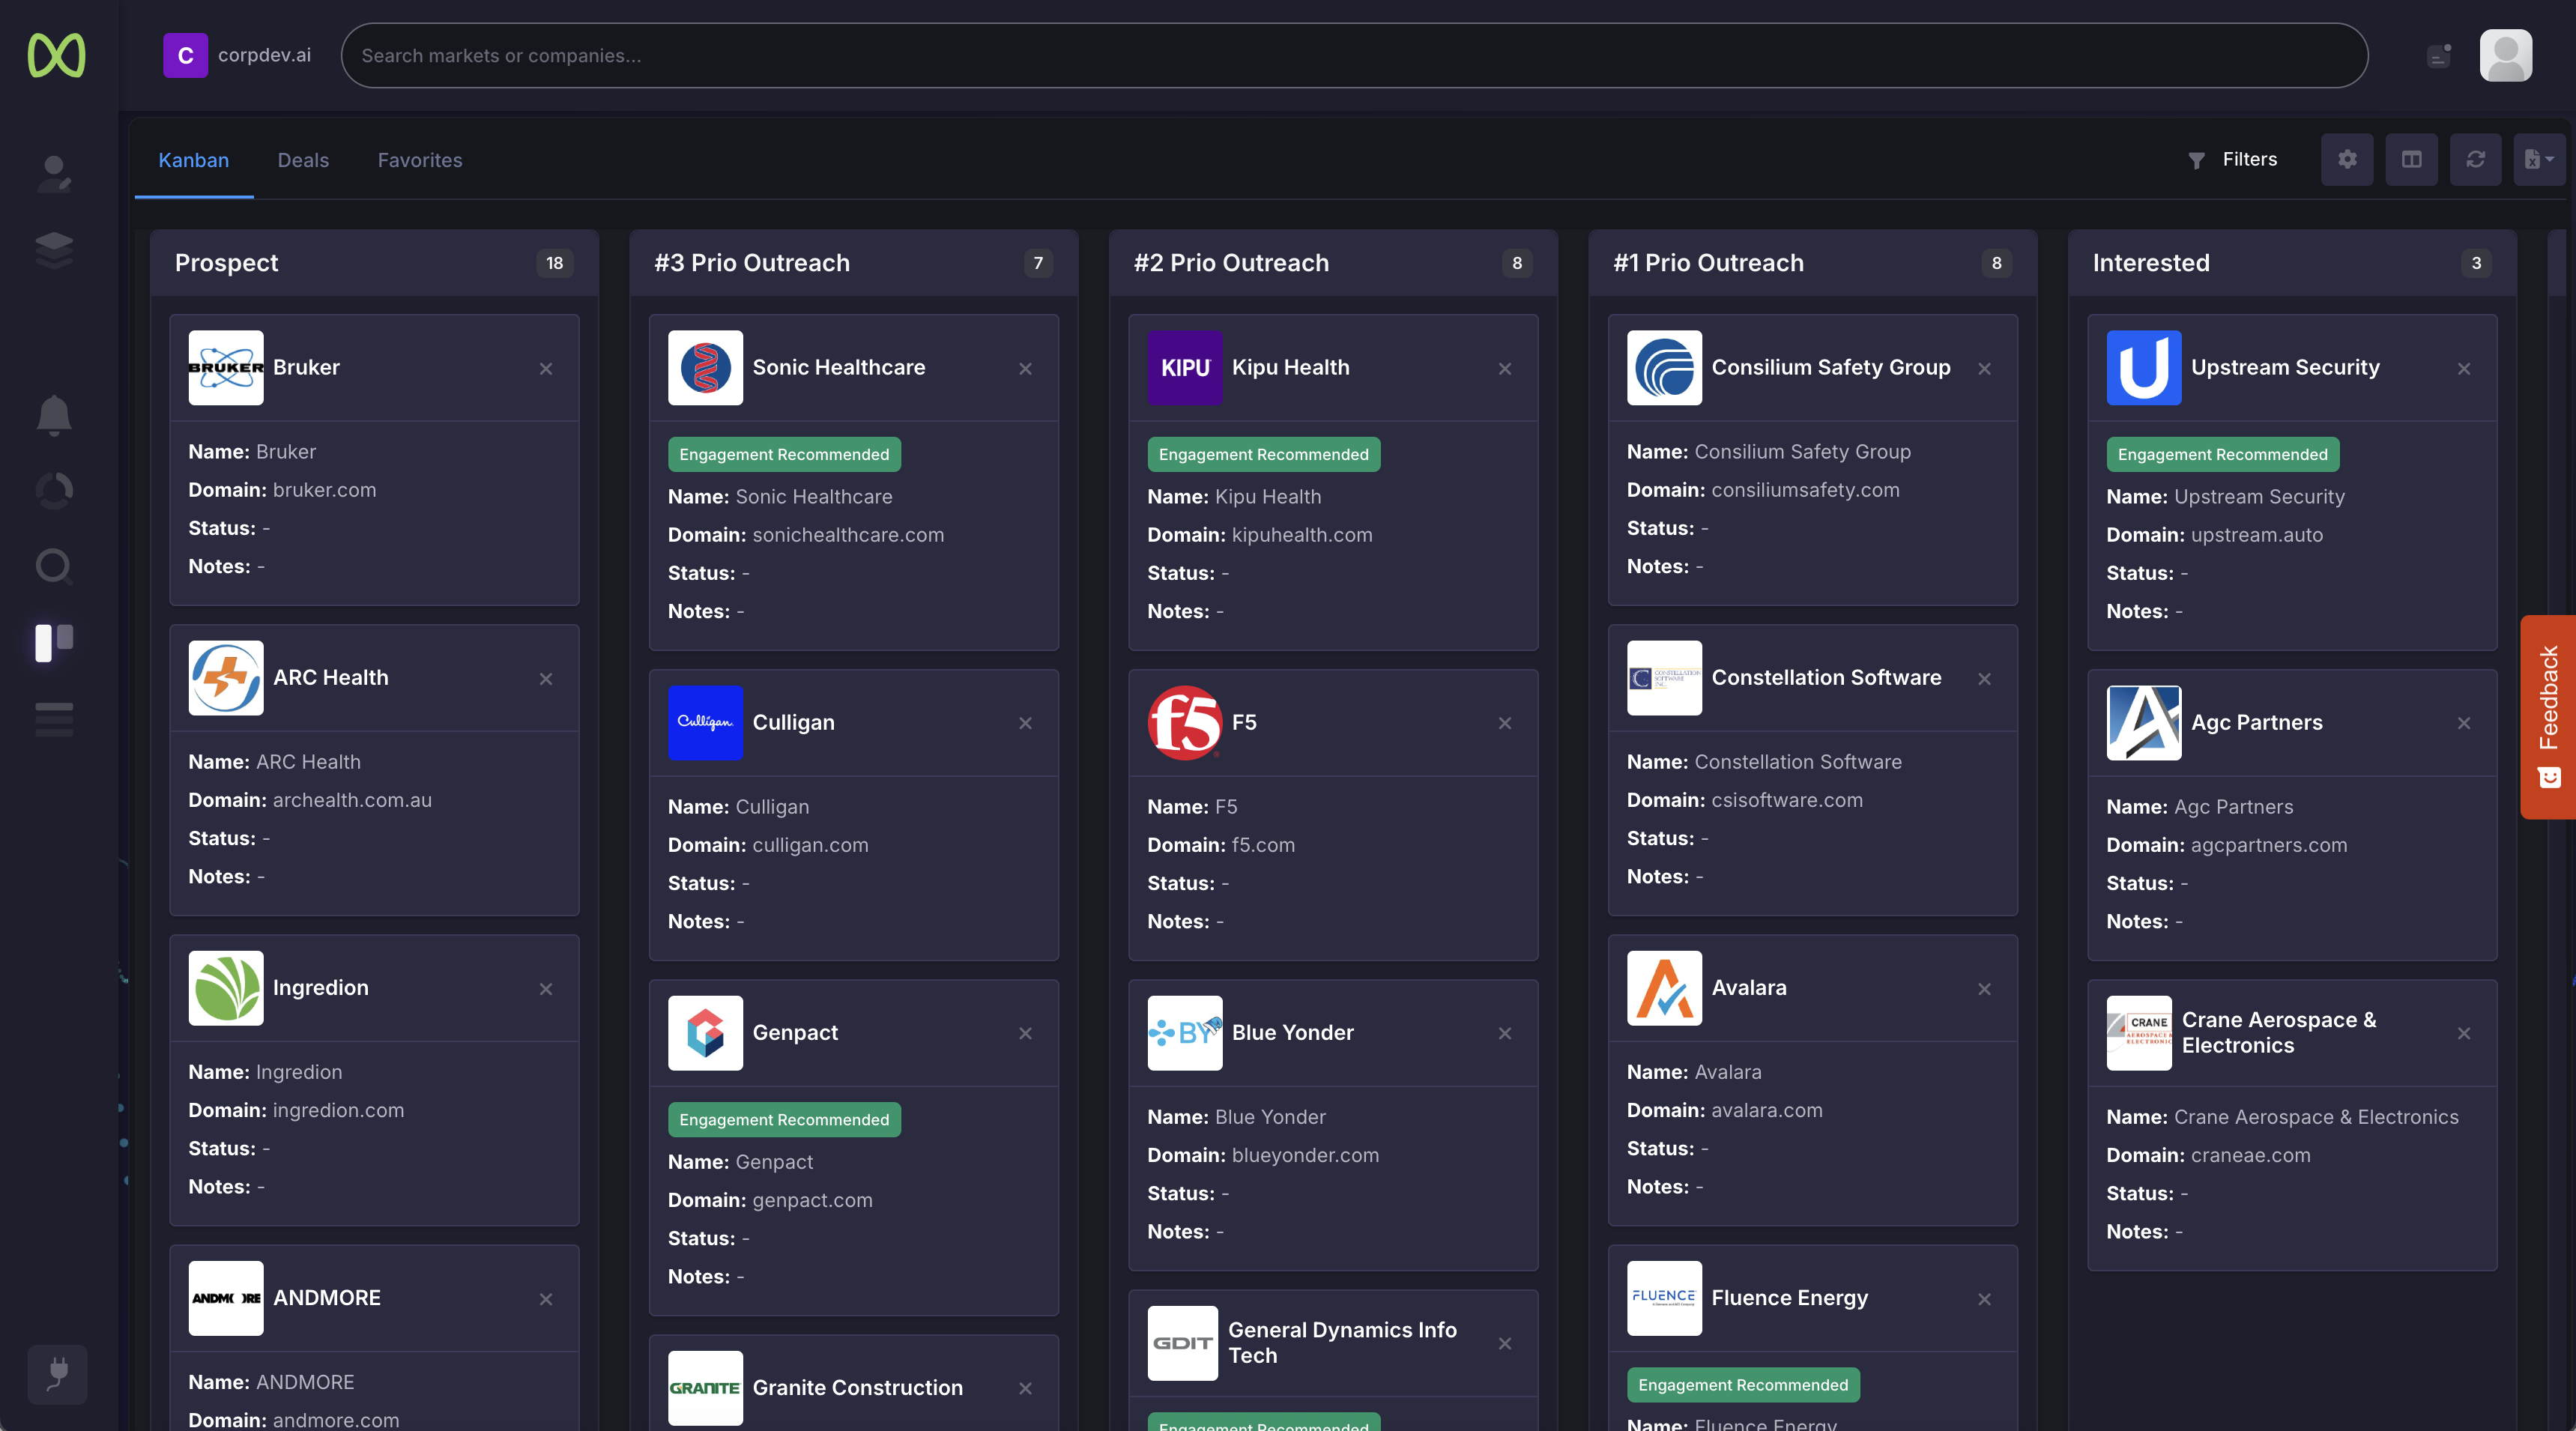Open the contacts icon in the sidebar
The width and height of the screenshot is (2576, 1431).
(55, 174)
